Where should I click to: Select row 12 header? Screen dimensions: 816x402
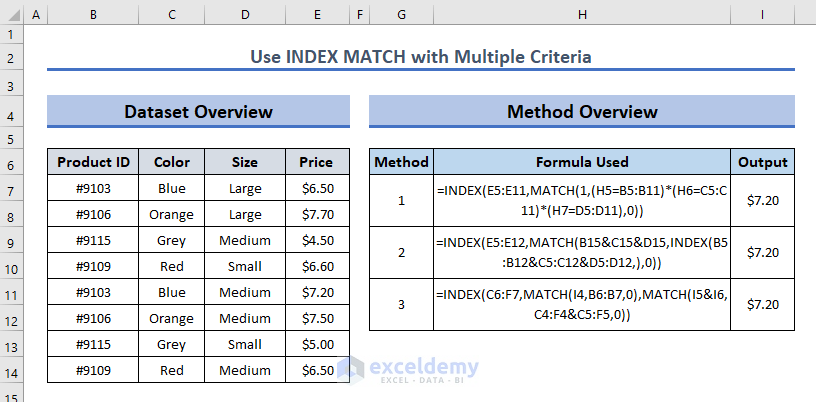point(10,318)
